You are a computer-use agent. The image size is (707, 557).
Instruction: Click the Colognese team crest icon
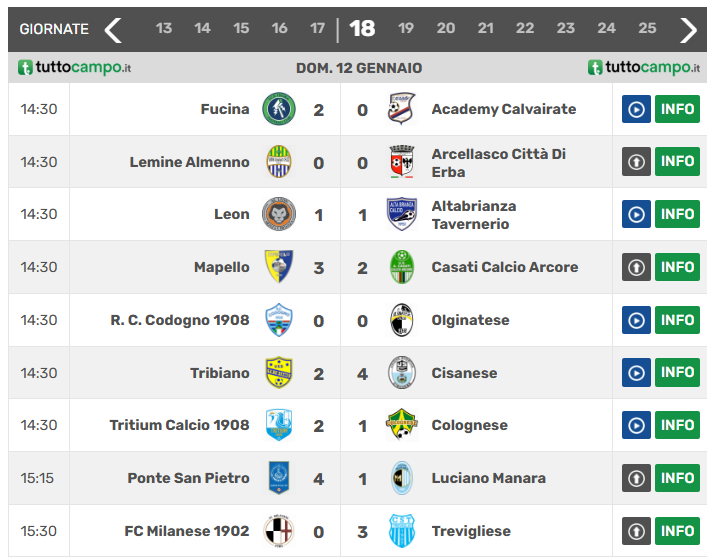pos(401,425)
